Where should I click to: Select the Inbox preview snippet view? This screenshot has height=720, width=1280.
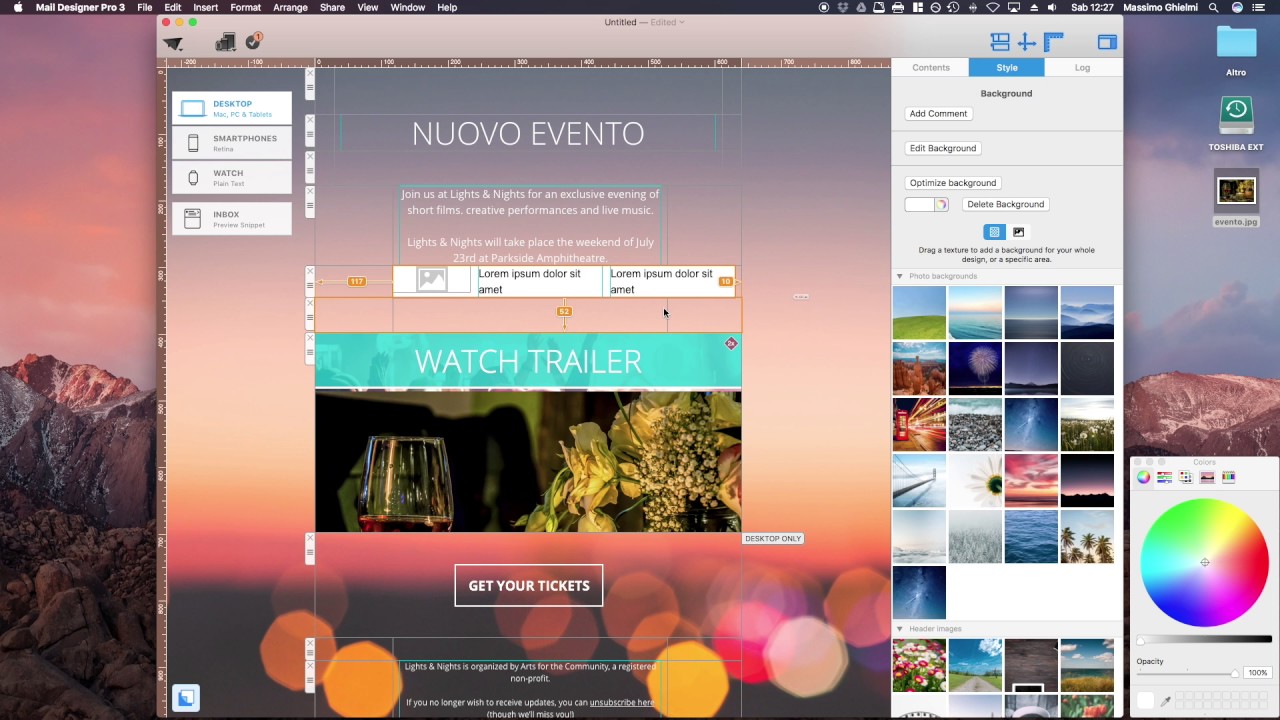(232, 219)
